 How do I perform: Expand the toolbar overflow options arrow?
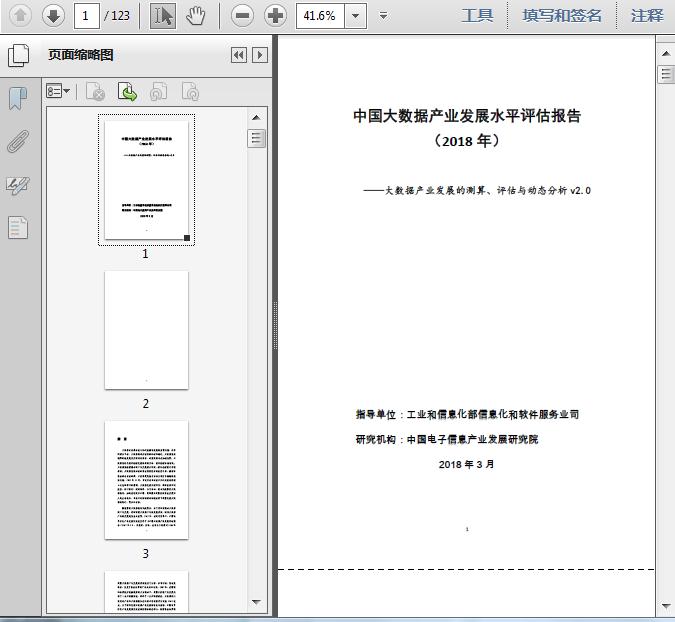point(384,16)
